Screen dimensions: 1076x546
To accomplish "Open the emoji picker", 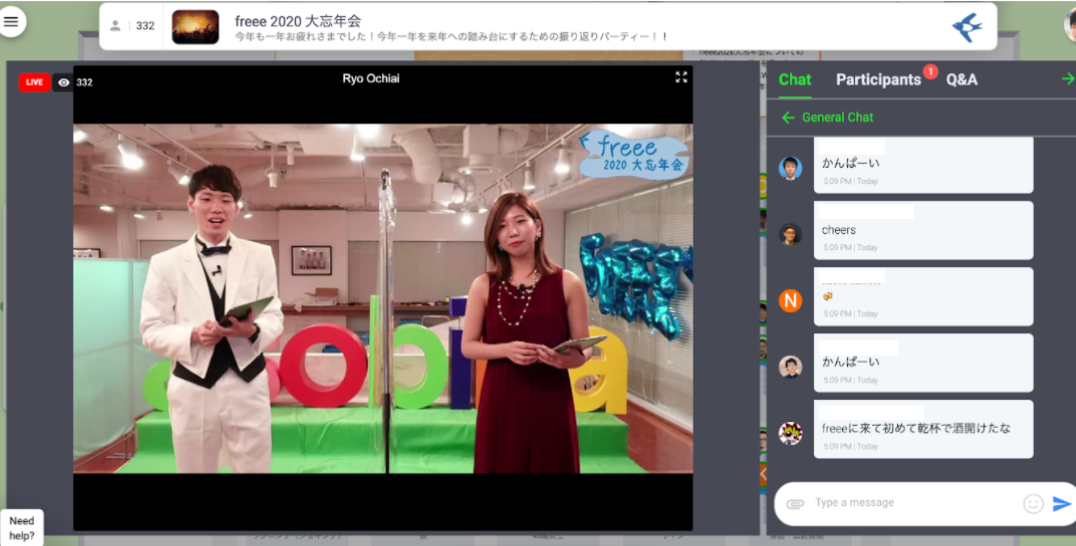I will click(1033, 504).
